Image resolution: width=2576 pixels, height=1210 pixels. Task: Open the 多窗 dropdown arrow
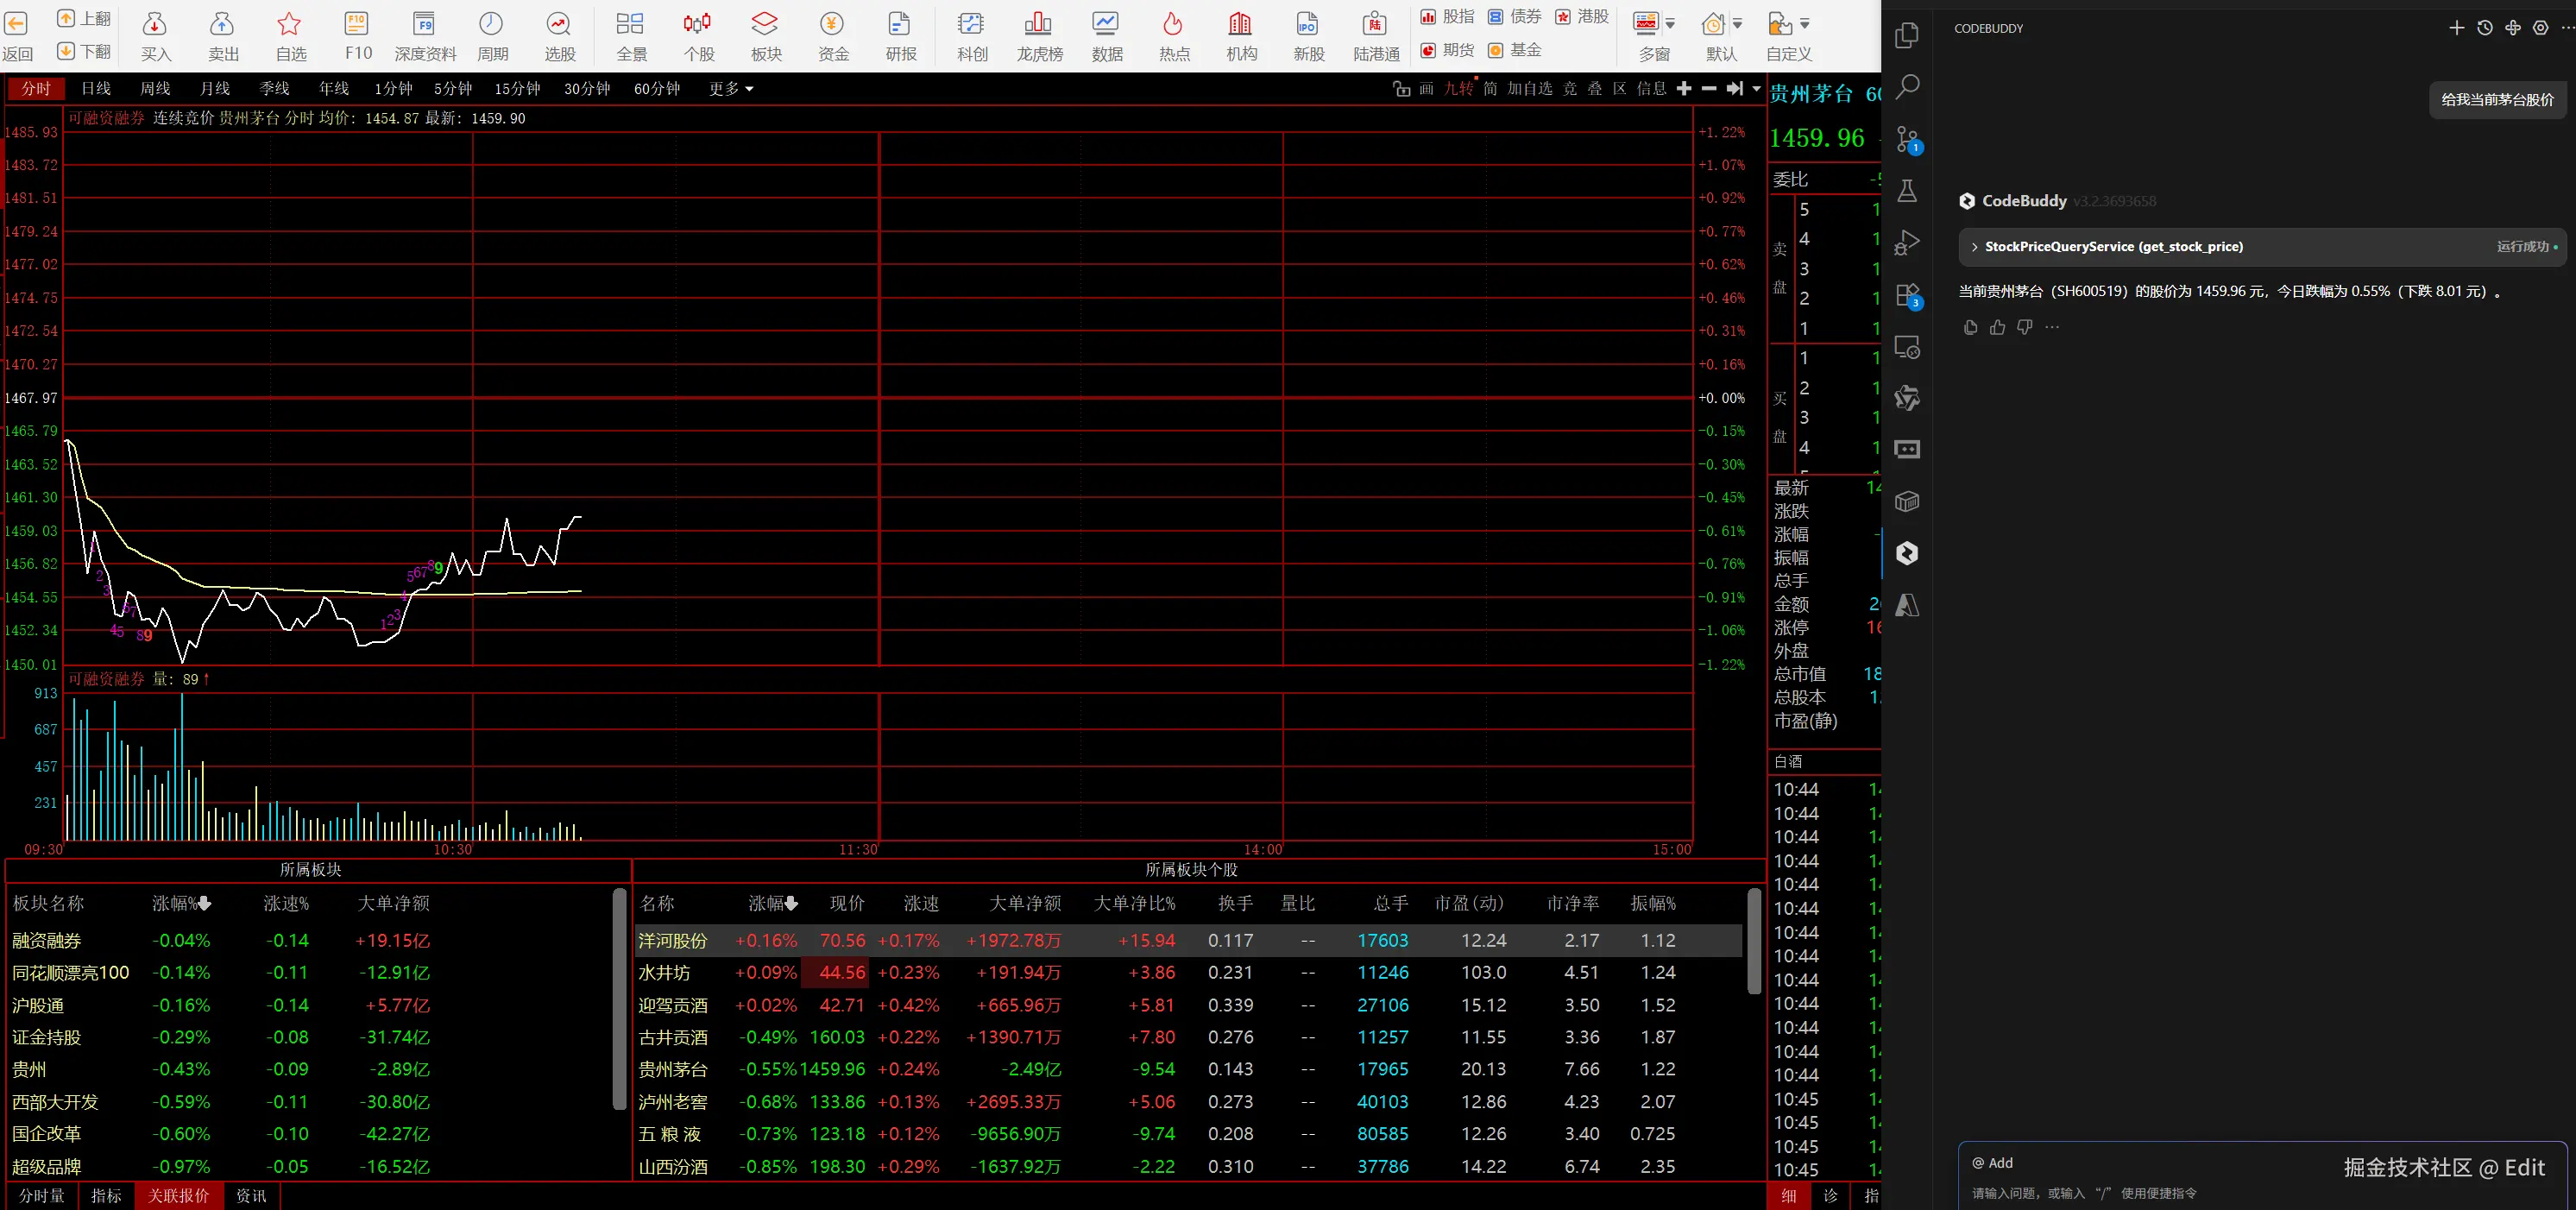point(1670,24)
